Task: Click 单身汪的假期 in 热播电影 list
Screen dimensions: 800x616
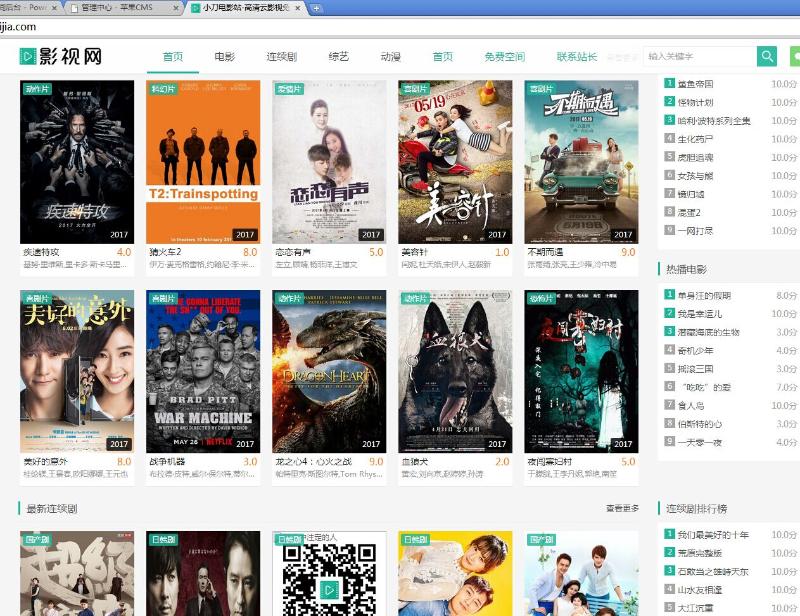Action: coord(705,295)
